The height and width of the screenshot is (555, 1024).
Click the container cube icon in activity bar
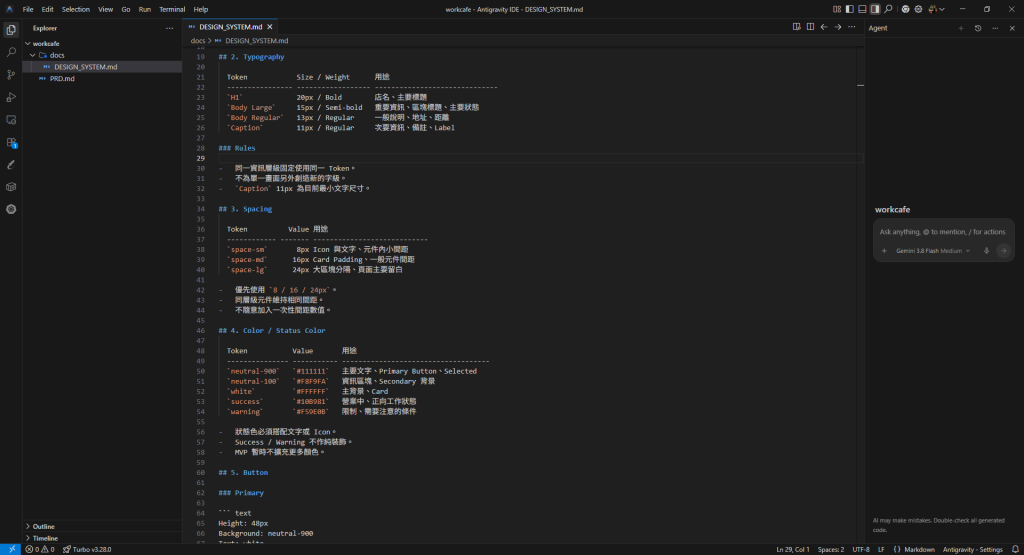click(x=11, y=187)
